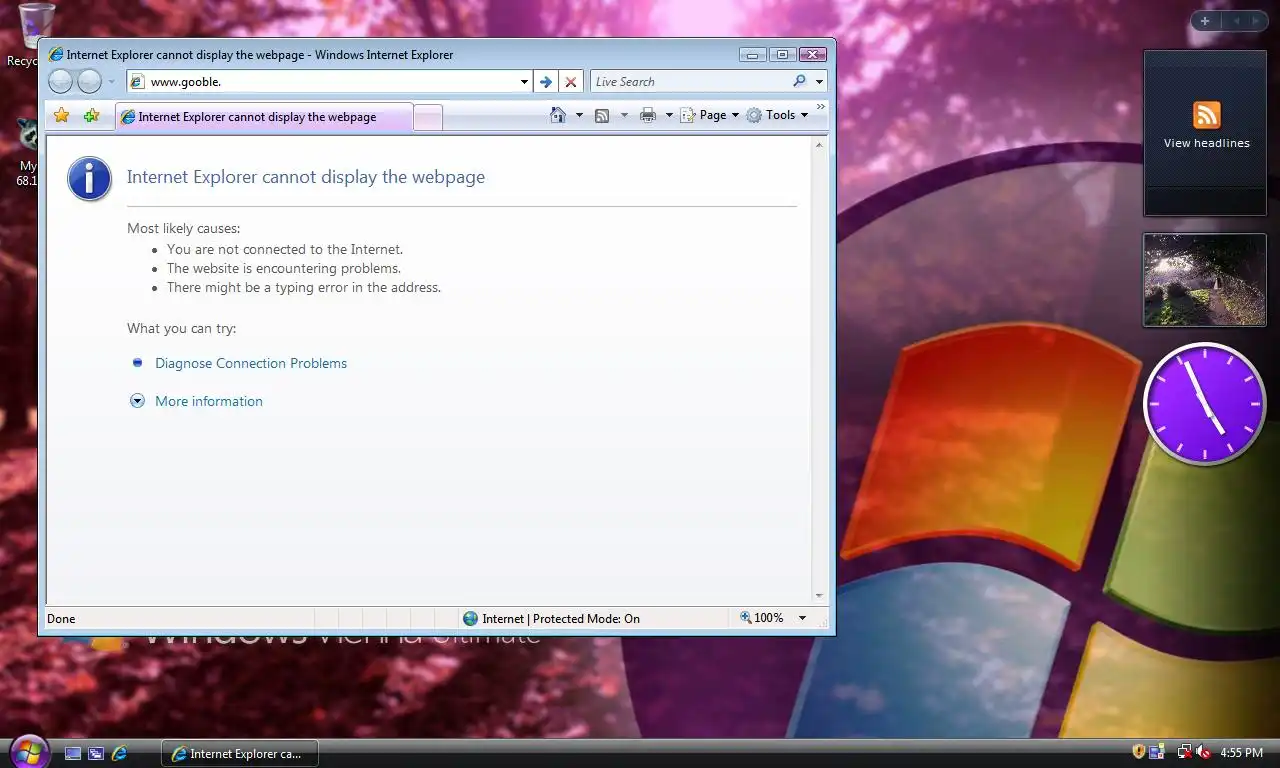This screenshot has height=768, width=1280.
Task: Open a new blank tab
Action: tap(428, 118)
